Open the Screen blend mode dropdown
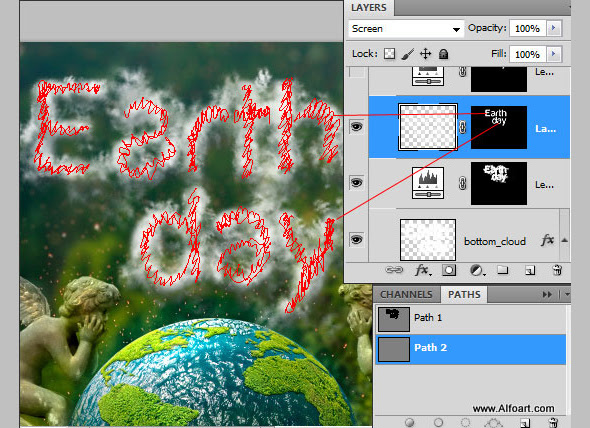Screen dimensions: 590x428 pyautogui.click(x=406, y=29)
